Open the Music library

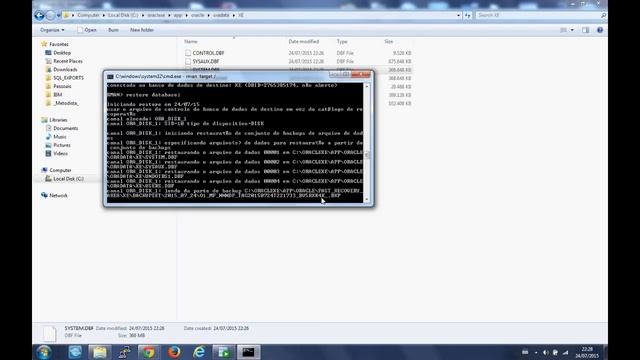click(x=60, y=137)
